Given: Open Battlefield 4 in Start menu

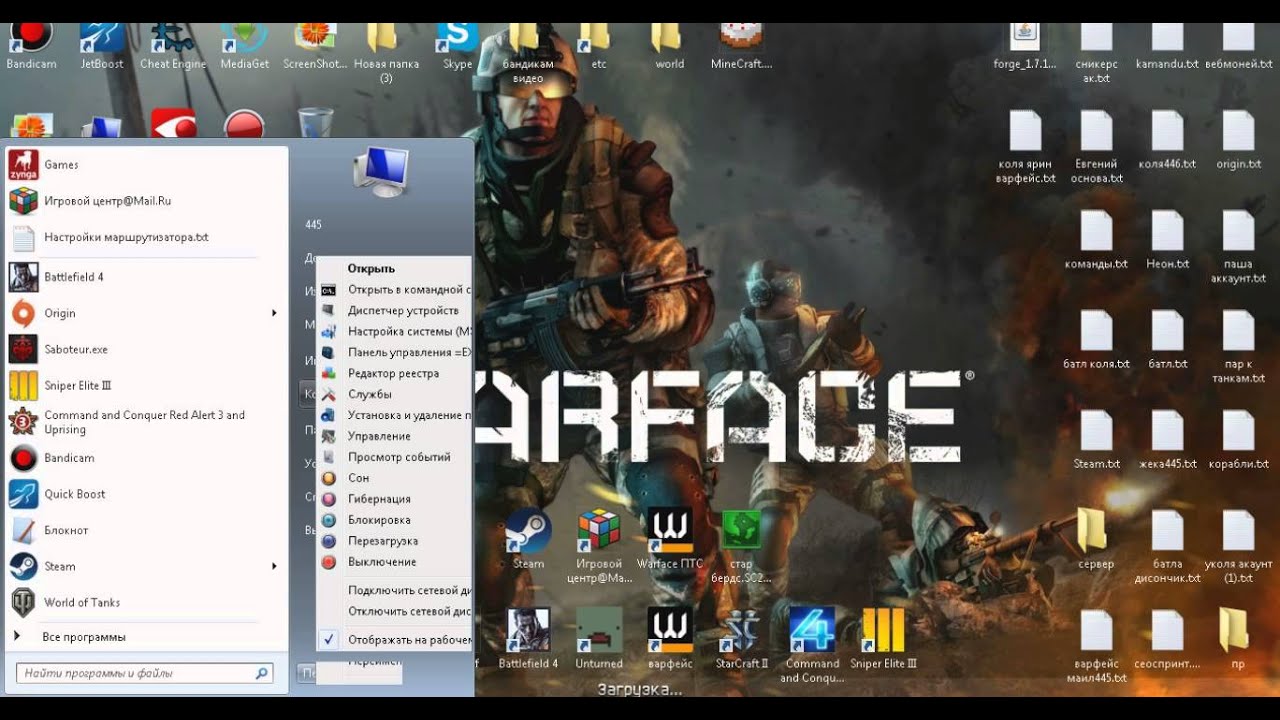Looking at the screenshot, I should [147, 277].
